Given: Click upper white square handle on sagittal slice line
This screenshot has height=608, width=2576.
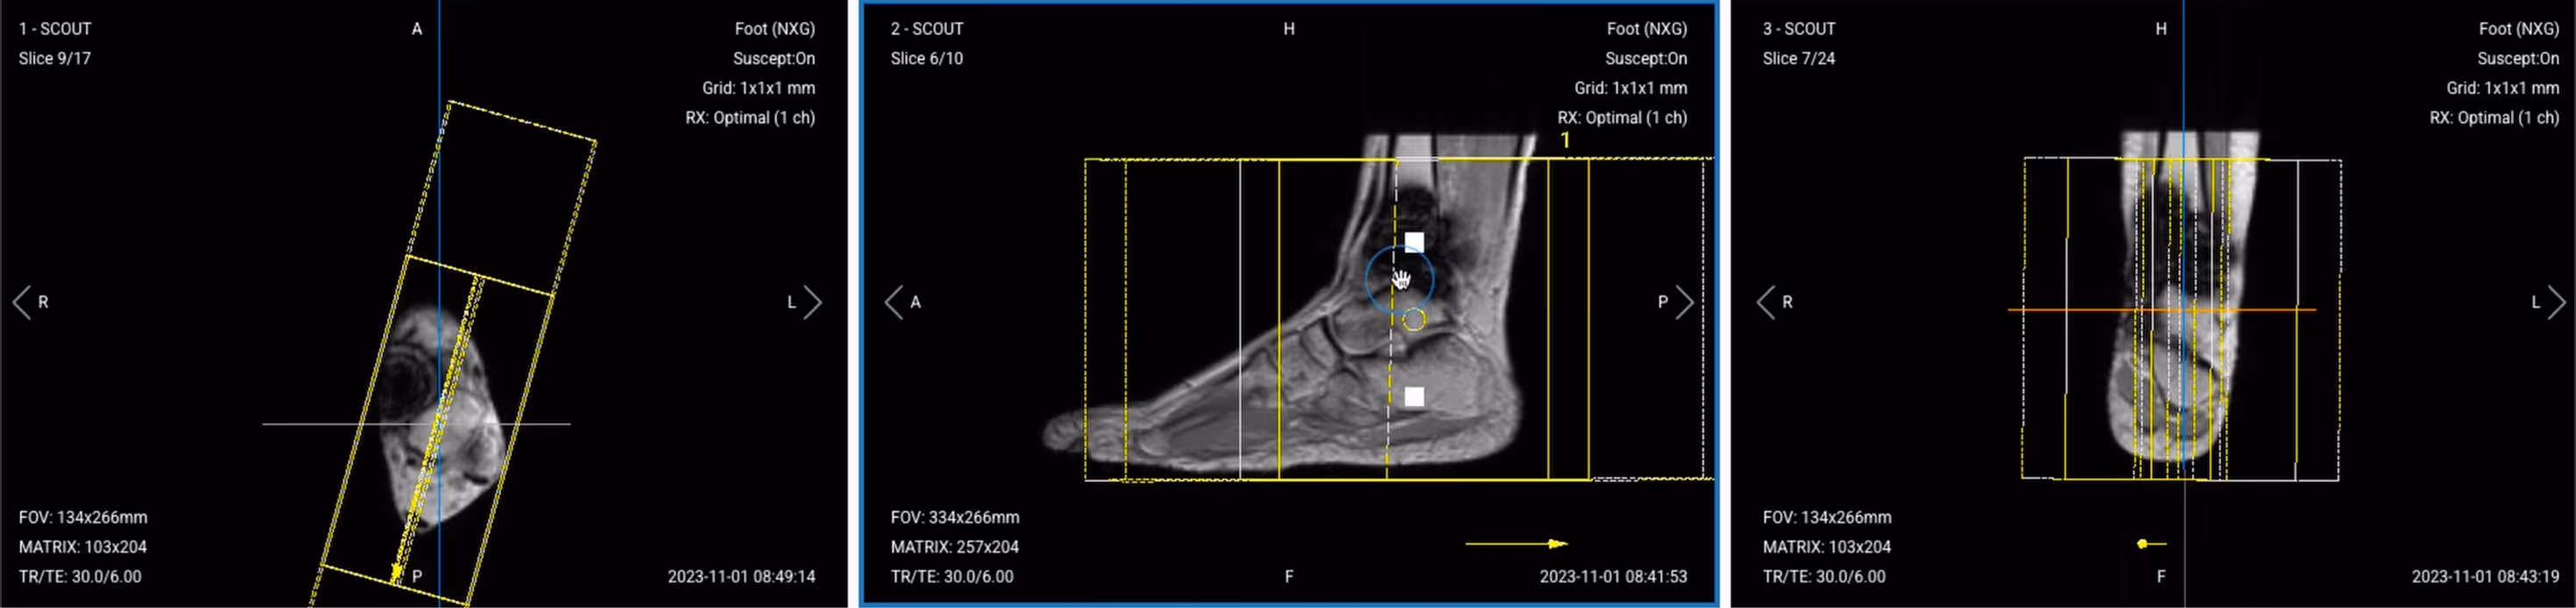Looking at the screenshot, I should 1414,242.
